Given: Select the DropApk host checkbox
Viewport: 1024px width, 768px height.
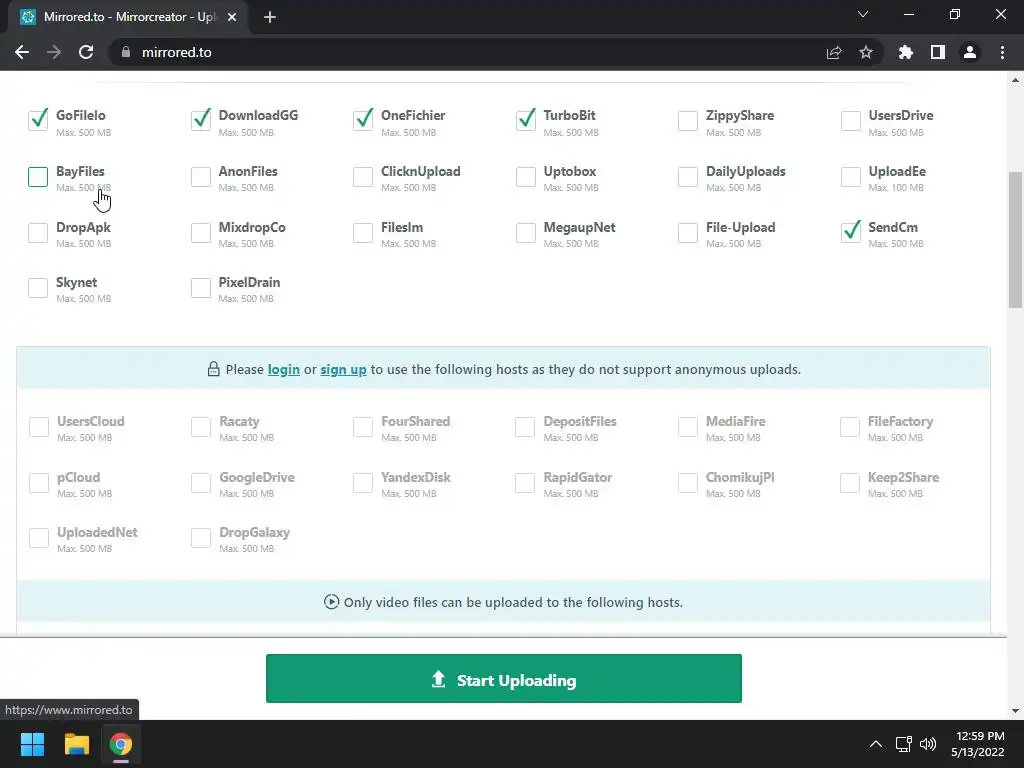Looking at the screenshot, I should tap(38, 232).
